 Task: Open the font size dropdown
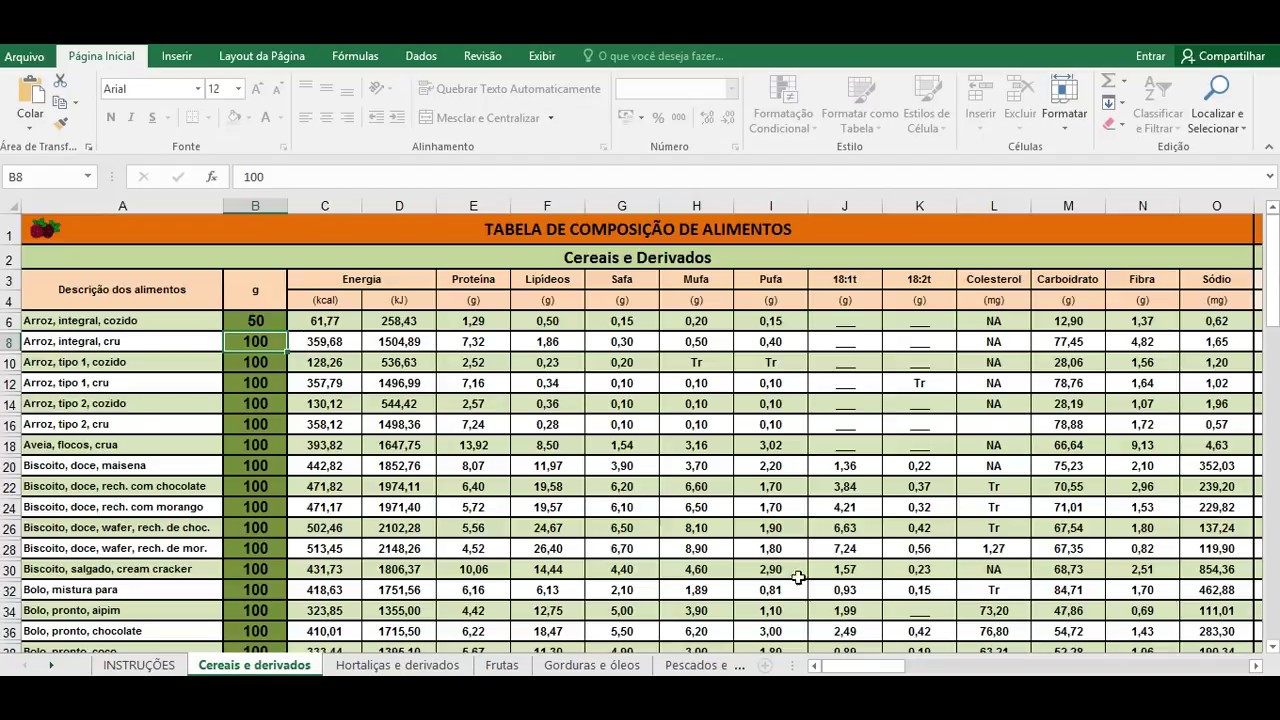[x=238, y=89]
